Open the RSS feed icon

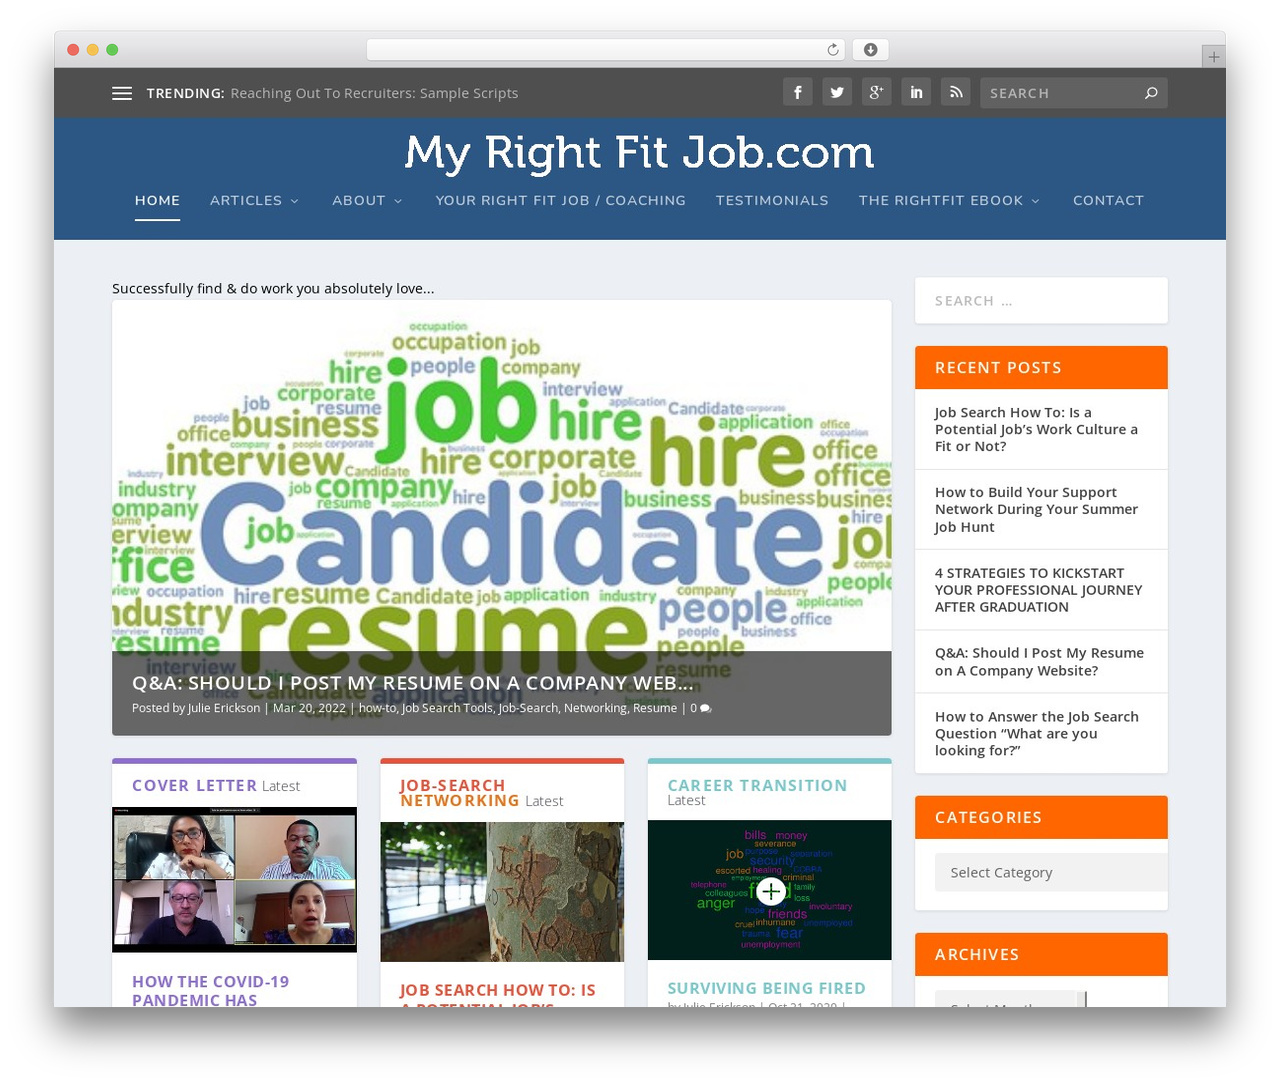pos(956,93)
